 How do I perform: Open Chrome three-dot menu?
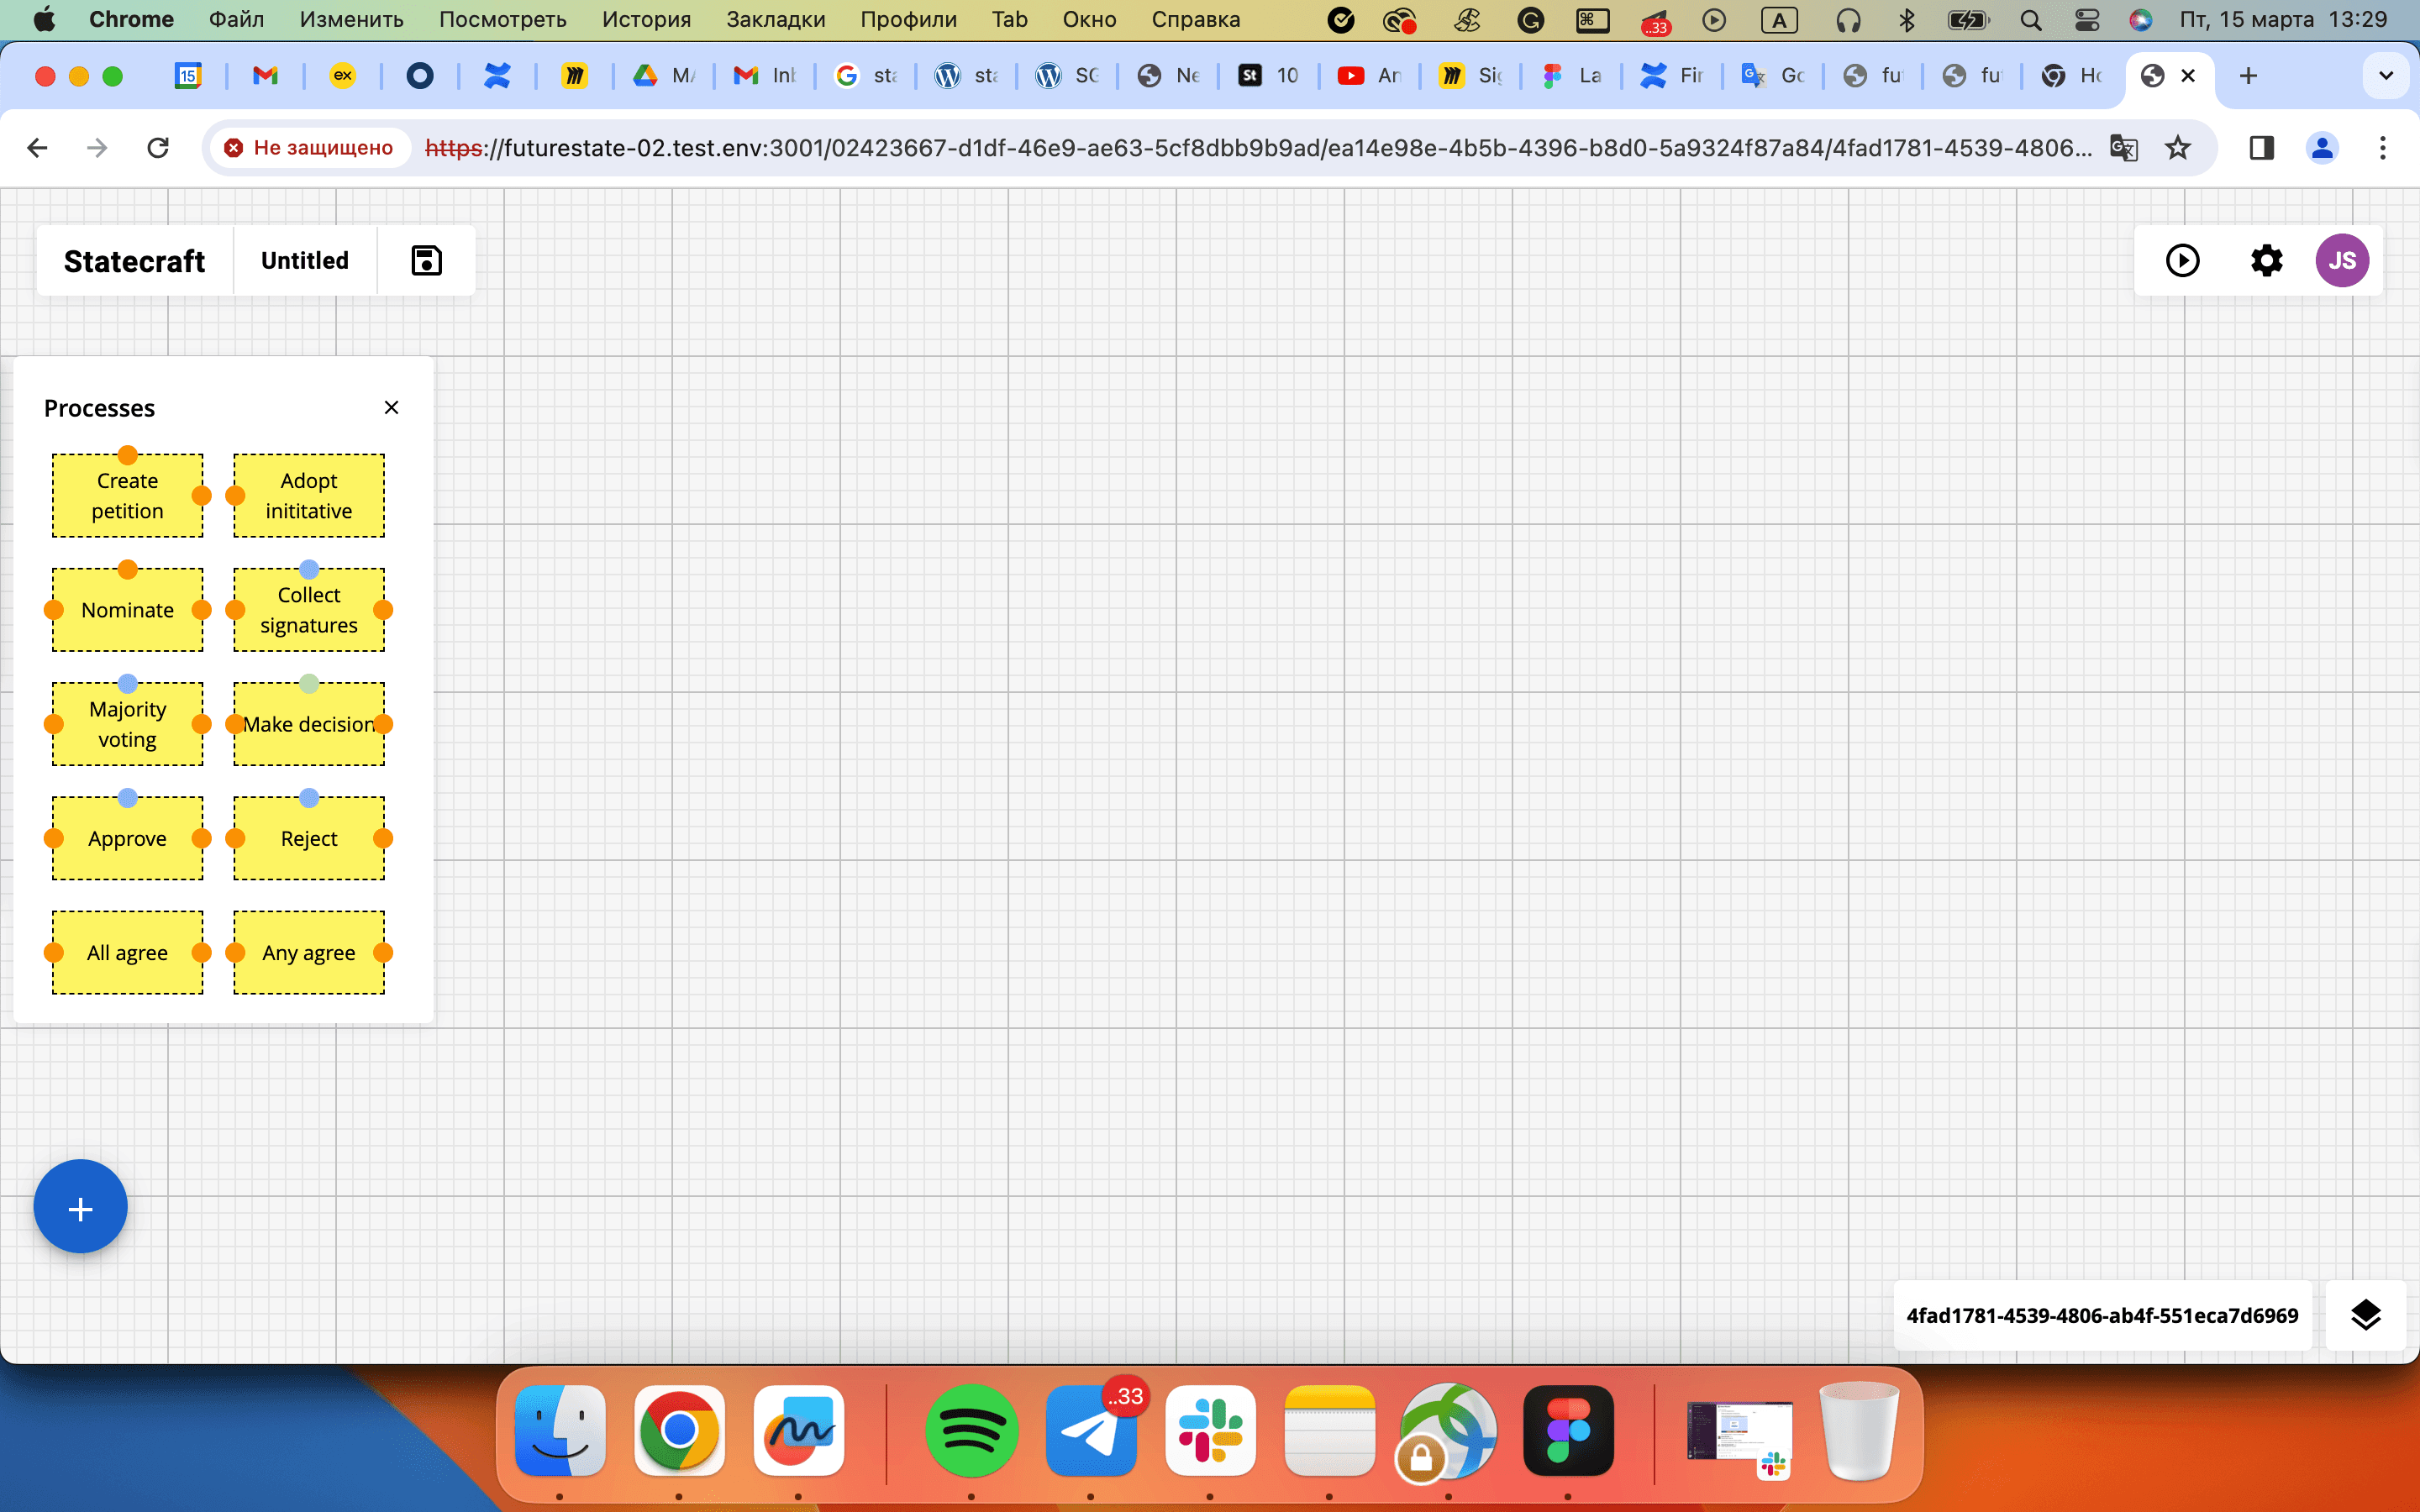[x=2383, y=148]
